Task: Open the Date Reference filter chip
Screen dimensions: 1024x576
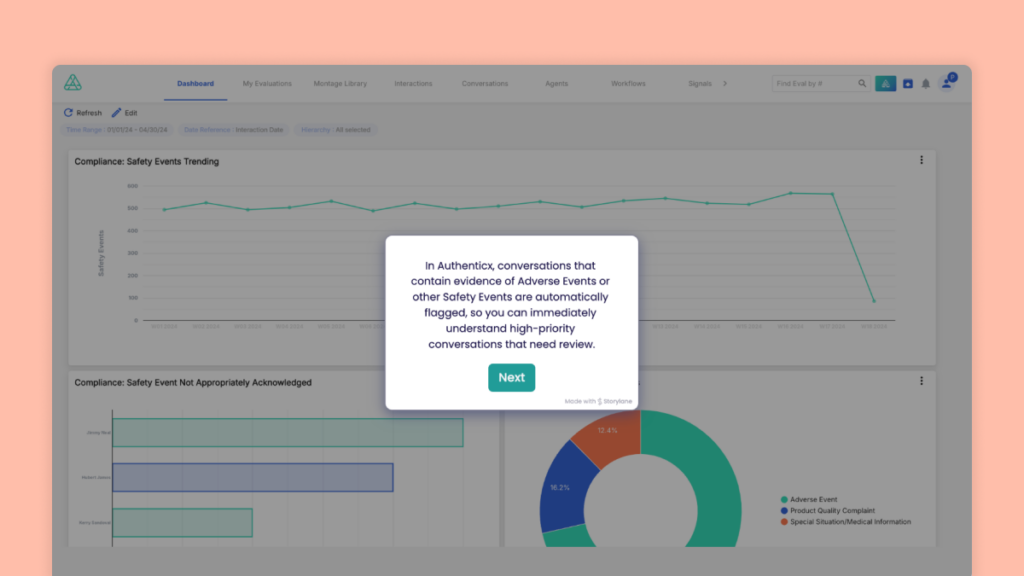Action: 233,130
